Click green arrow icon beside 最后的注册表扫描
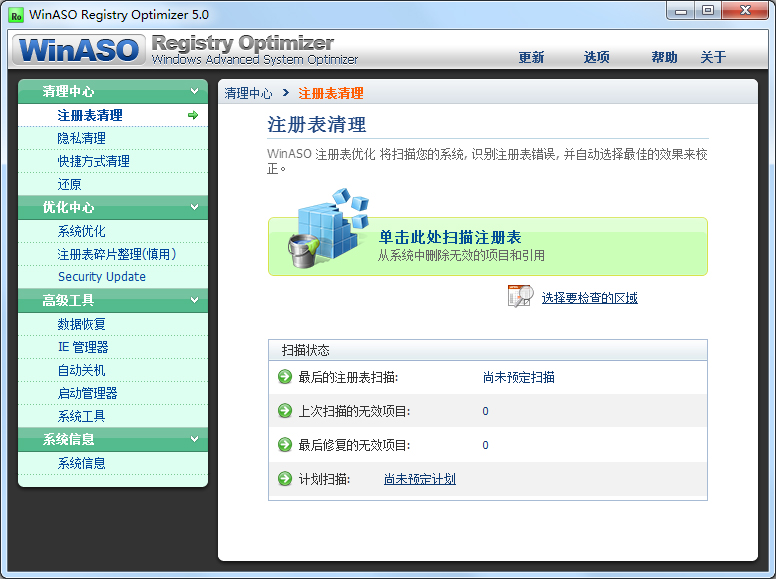Screen dimensions: 776x579 [x=285, y=377]
